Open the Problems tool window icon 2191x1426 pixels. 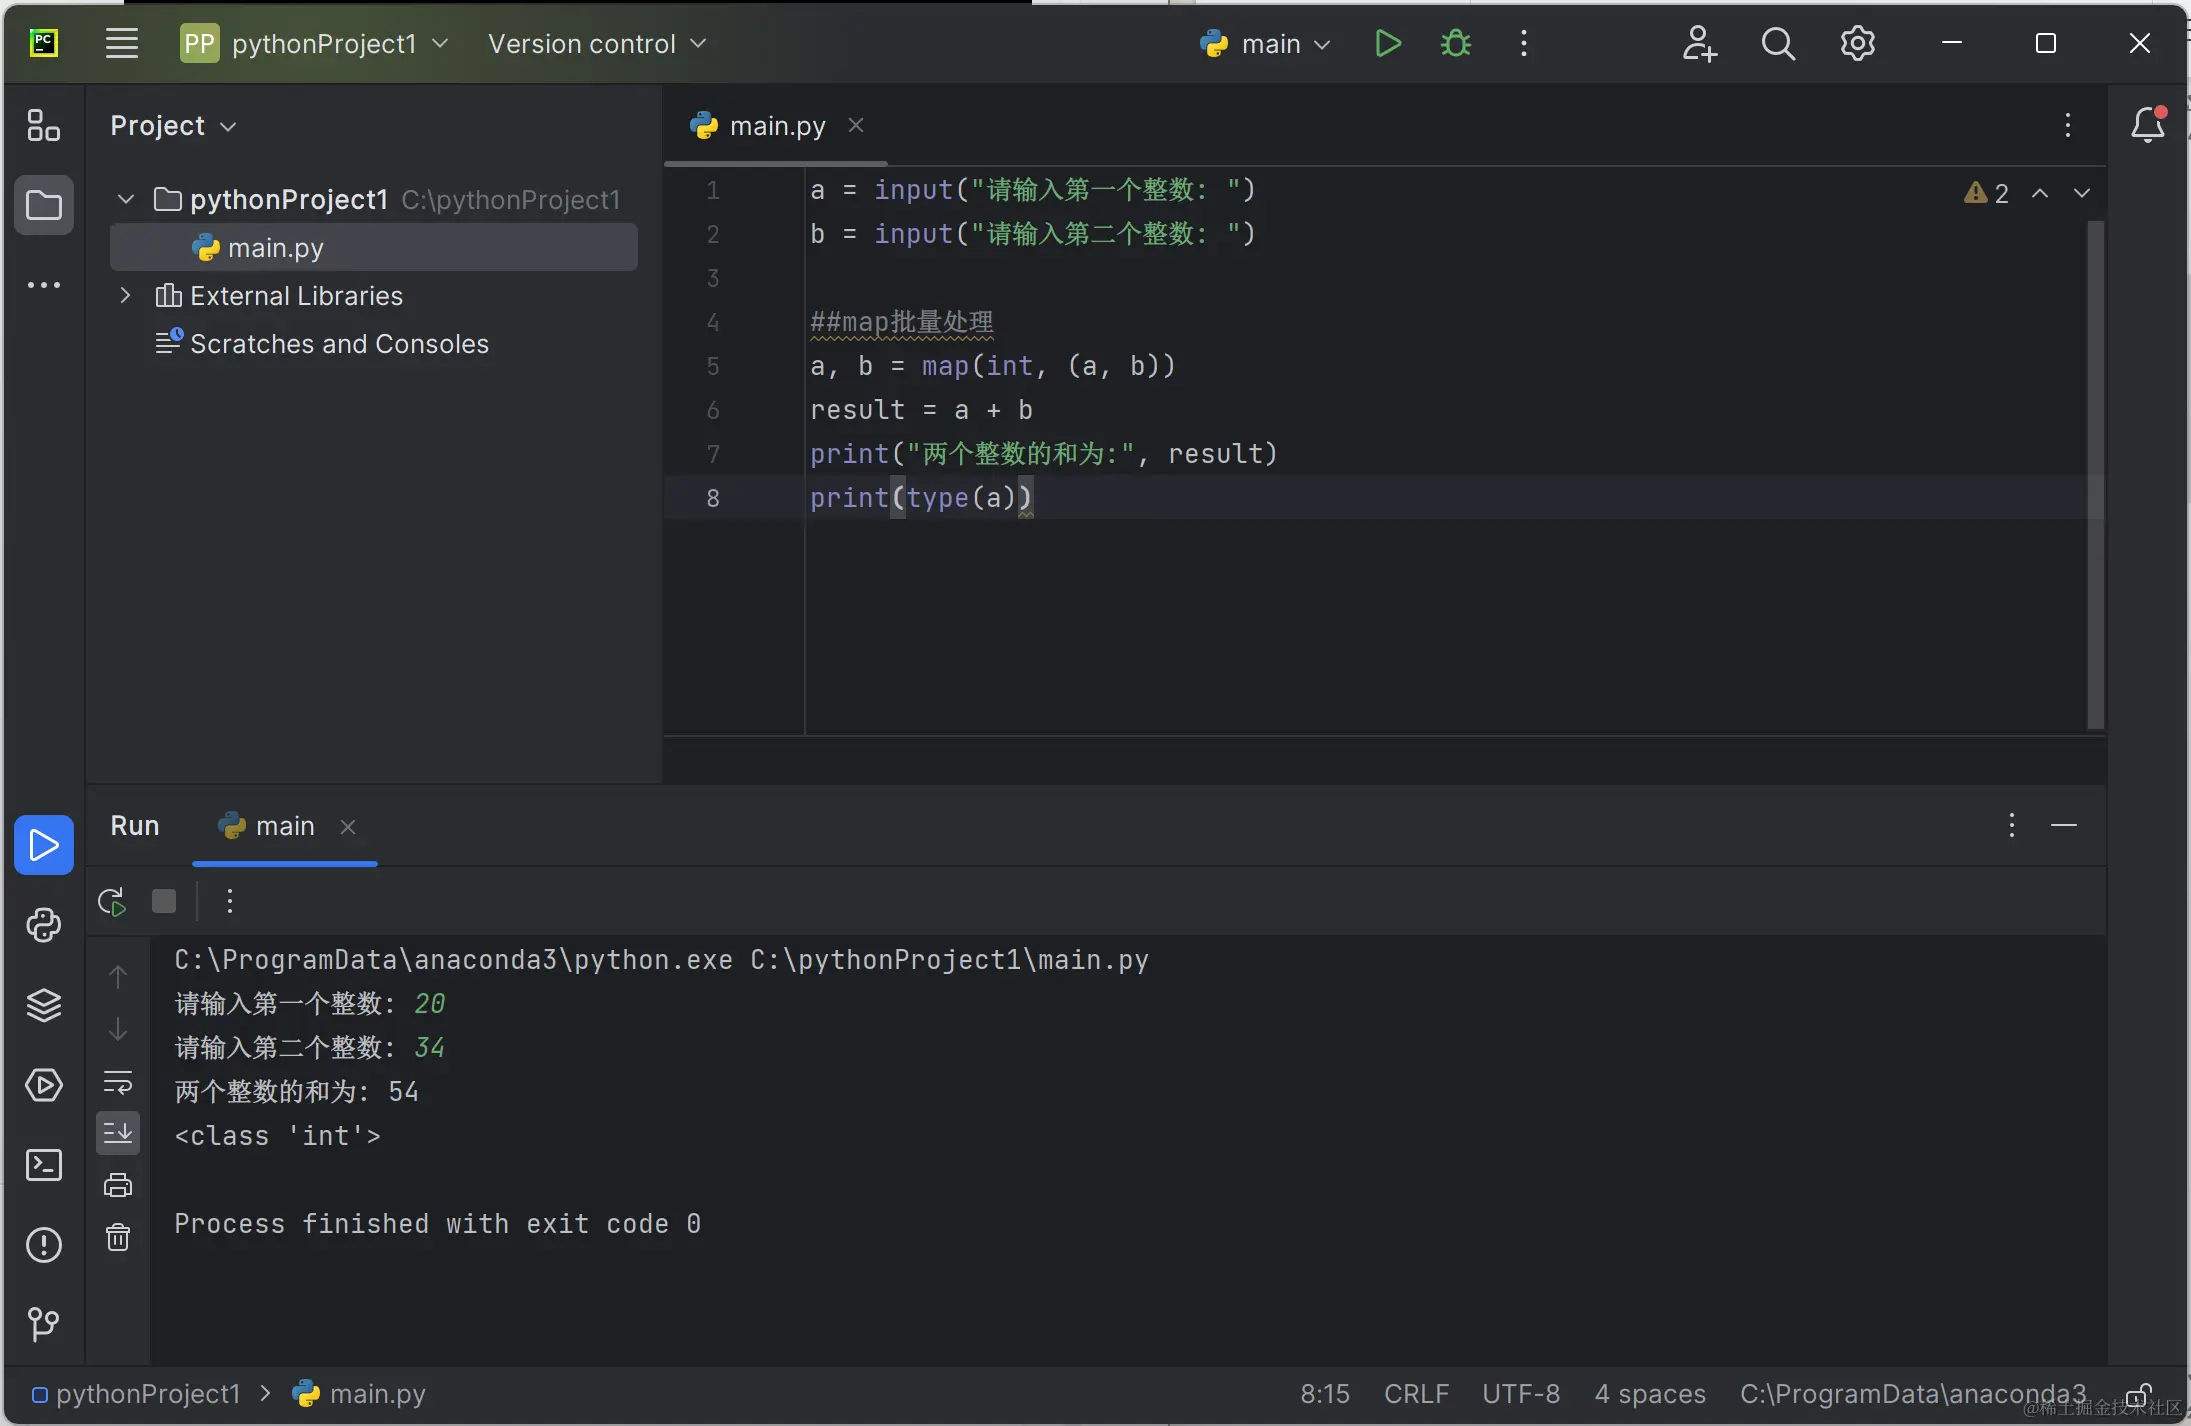[44, 1245]
